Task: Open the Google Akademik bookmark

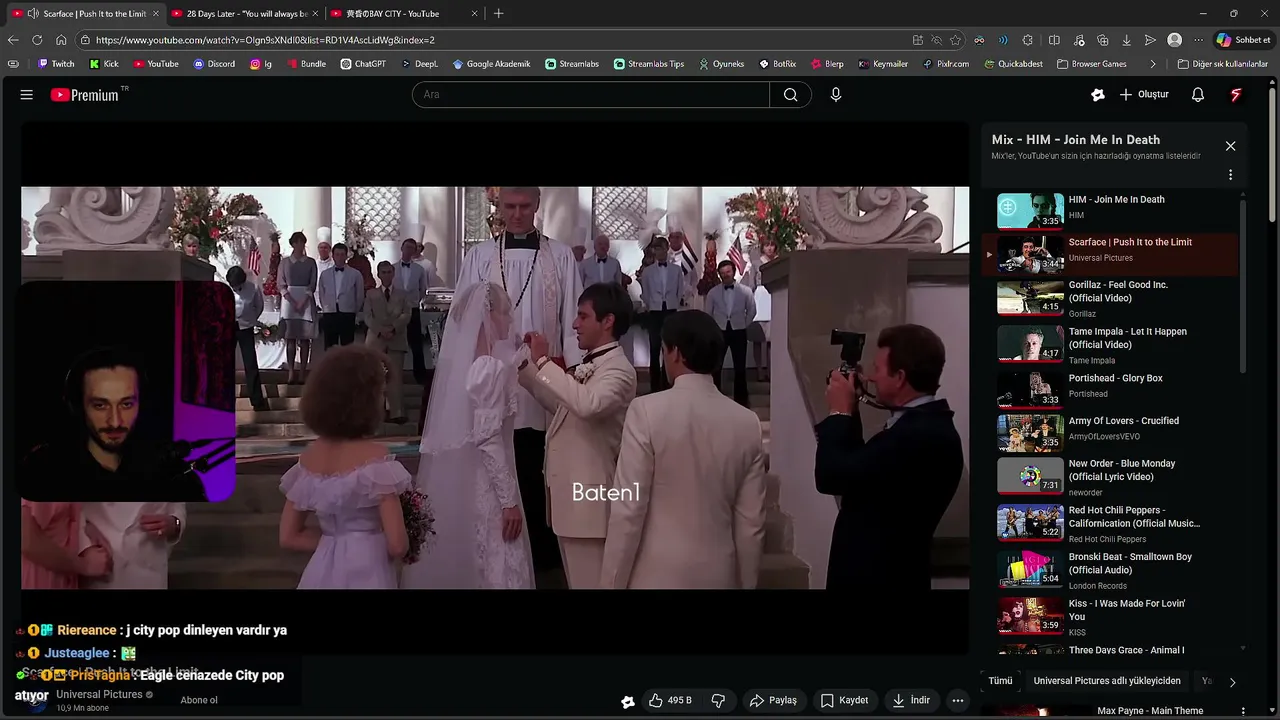Action: coord(491,64)
